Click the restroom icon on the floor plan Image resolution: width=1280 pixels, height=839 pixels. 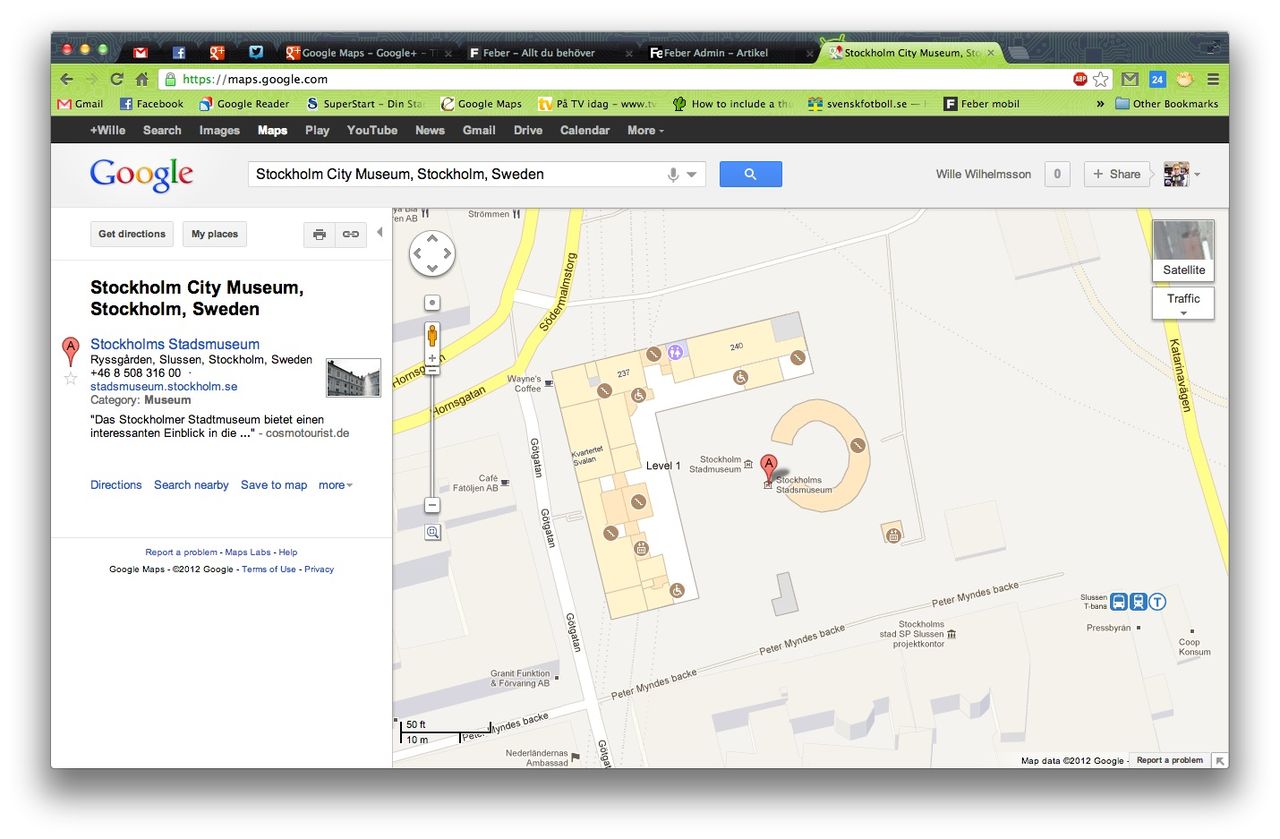click(676, 352)
